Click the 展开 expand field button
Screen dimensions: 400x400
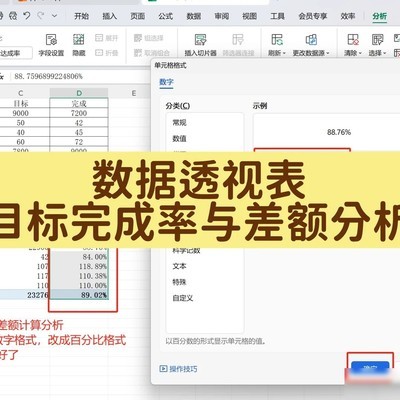107,38
